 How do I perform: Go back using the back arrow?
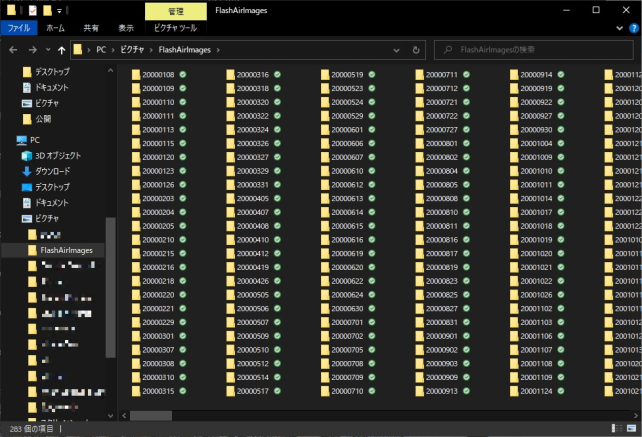12,49
